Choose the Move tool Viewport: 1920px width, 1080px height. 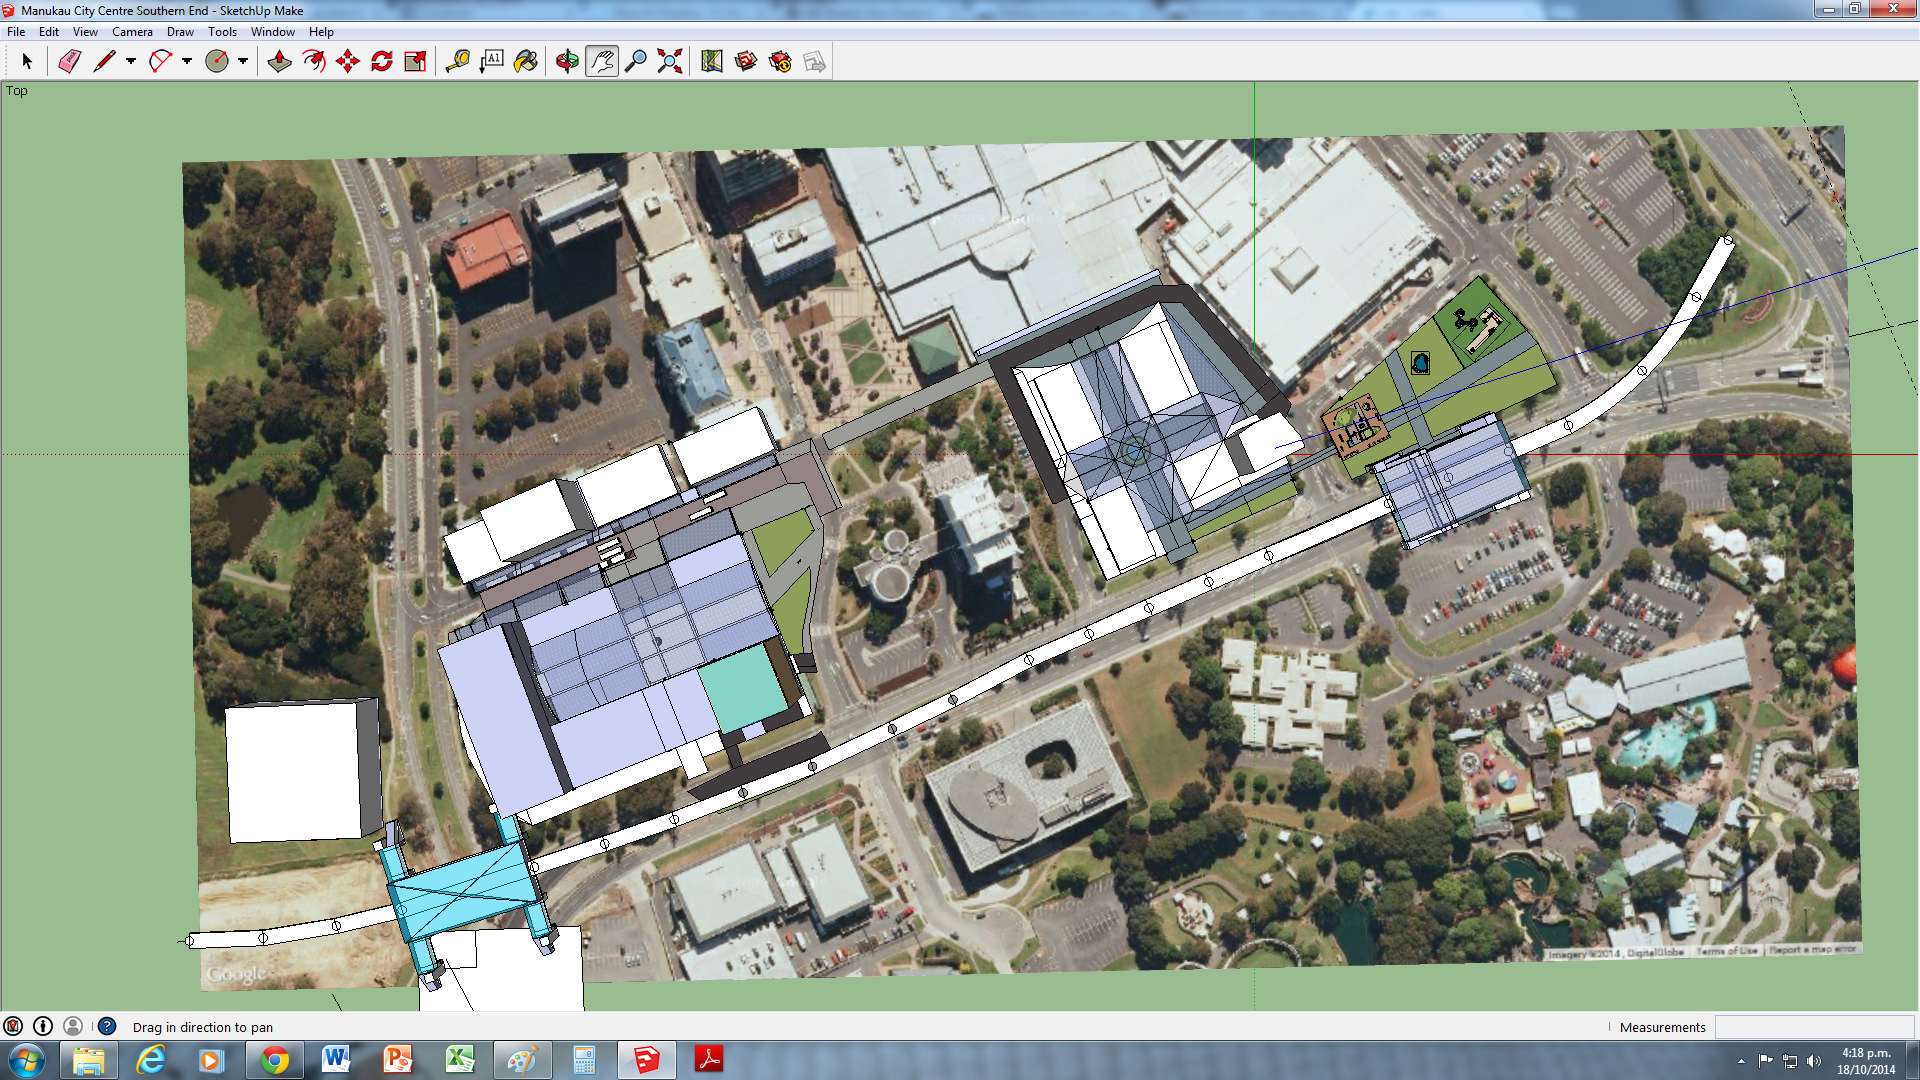[x=348, y=62]
